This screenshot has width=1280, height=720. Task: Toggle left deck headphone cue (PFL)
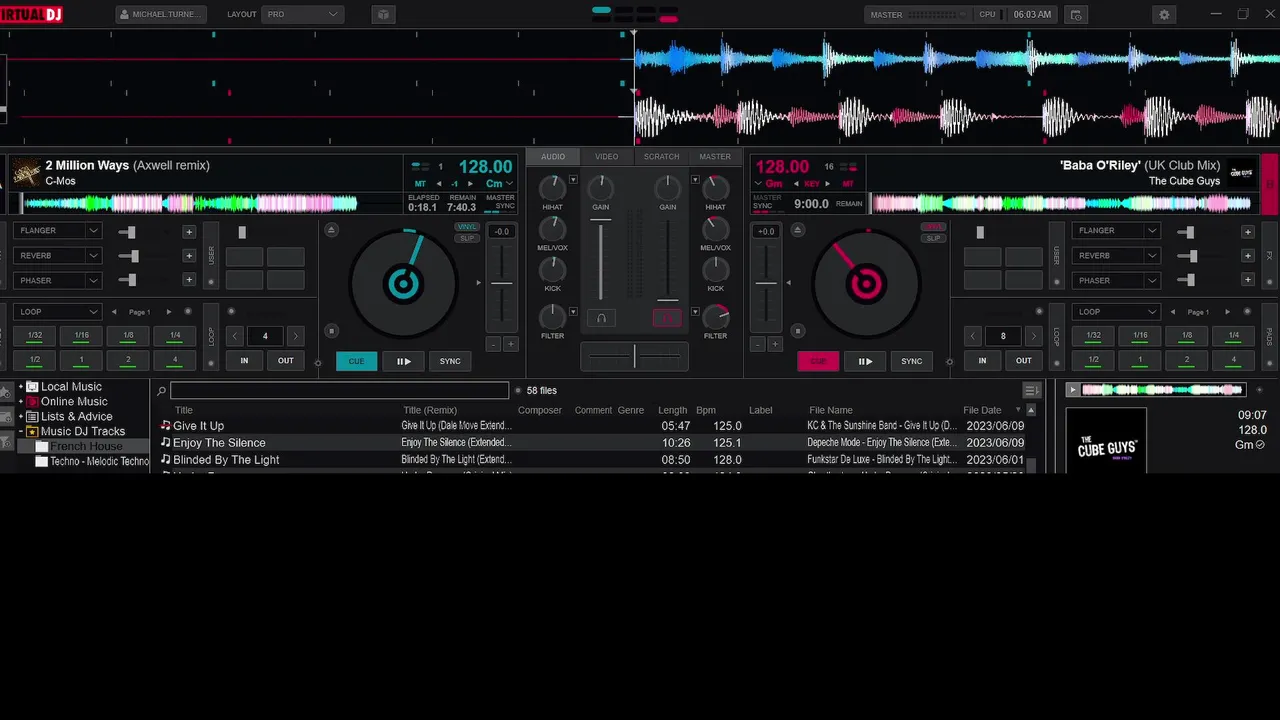pyautogui.click(x=601, y=318)
